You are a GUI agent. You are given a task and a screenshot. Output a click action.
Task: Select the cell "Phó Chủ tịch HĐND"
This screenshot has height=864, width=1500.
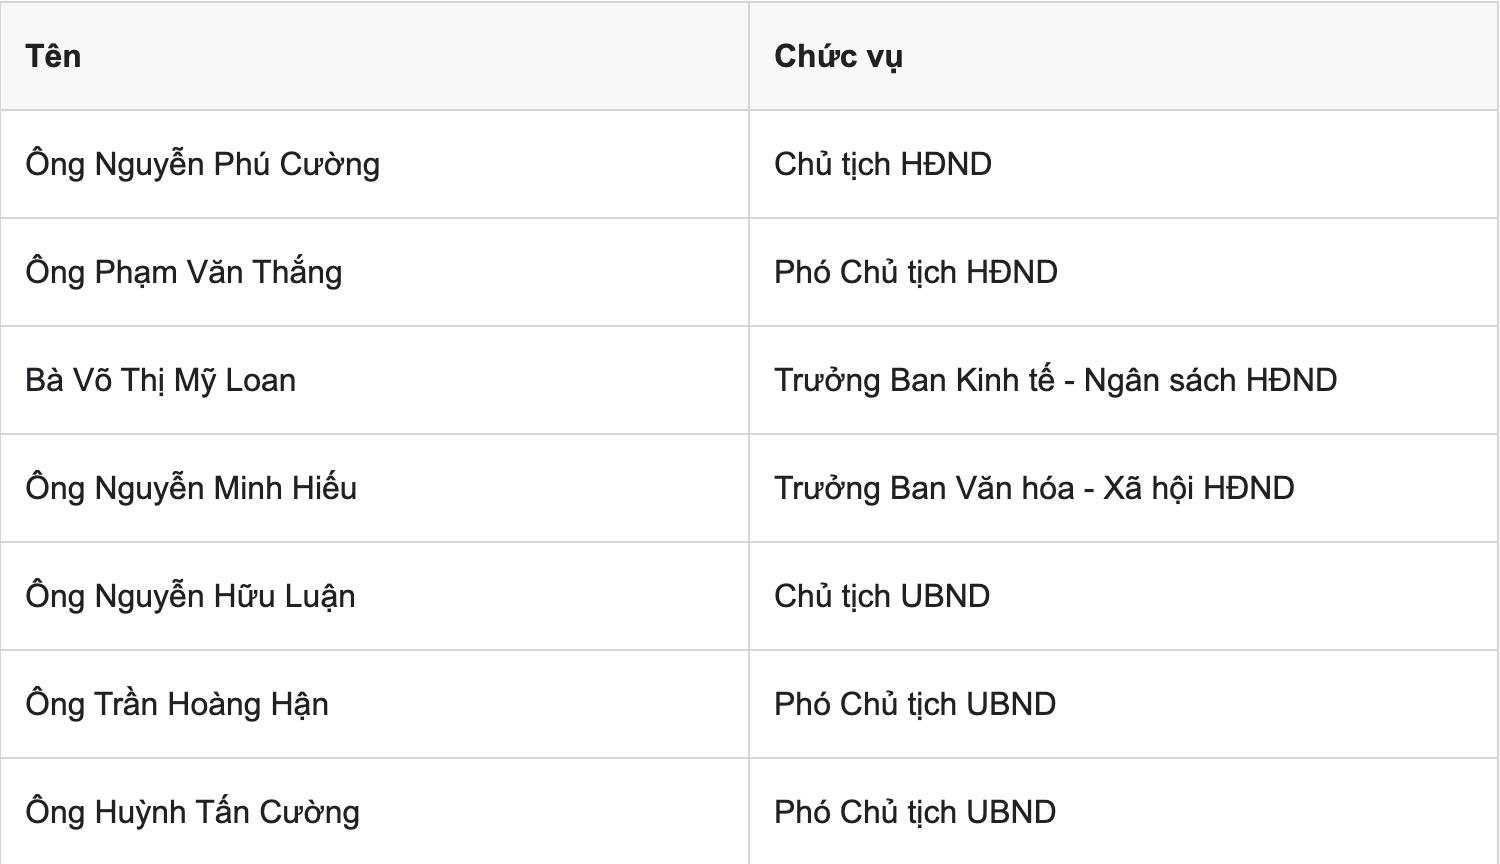916,272
